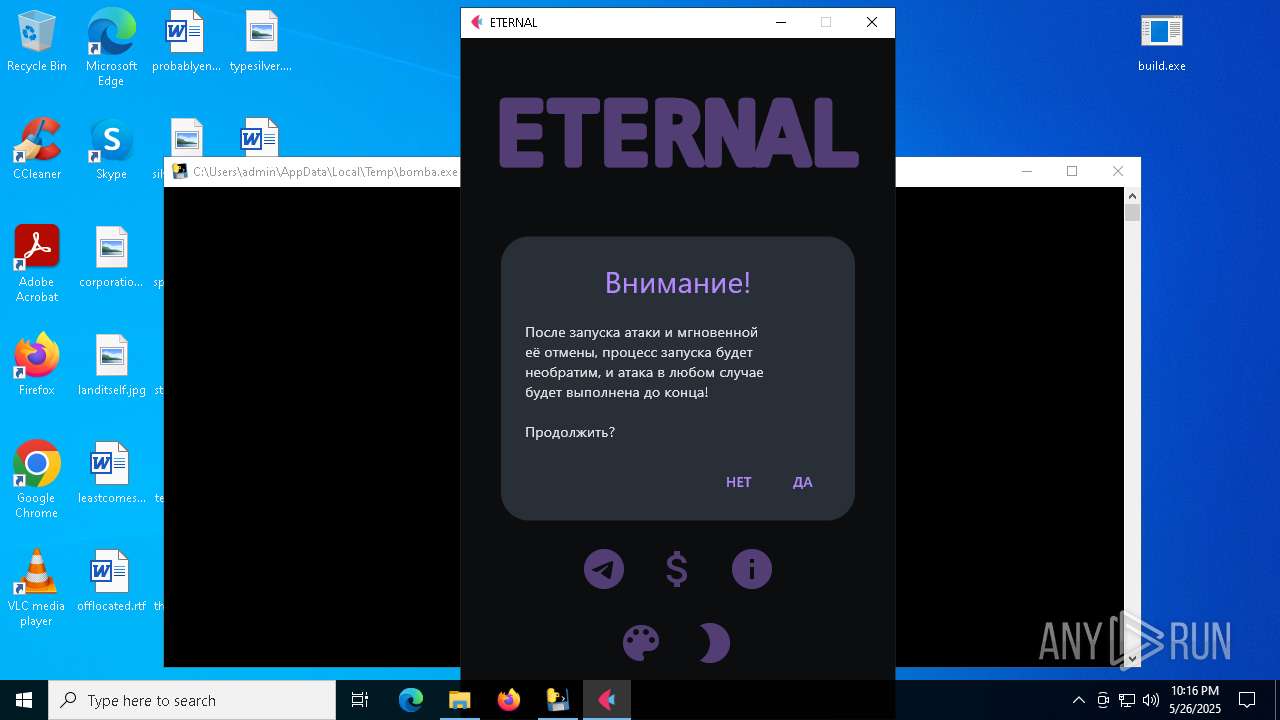Maximize the bomba.exe console window
1280x720 pixels.
1072,171
